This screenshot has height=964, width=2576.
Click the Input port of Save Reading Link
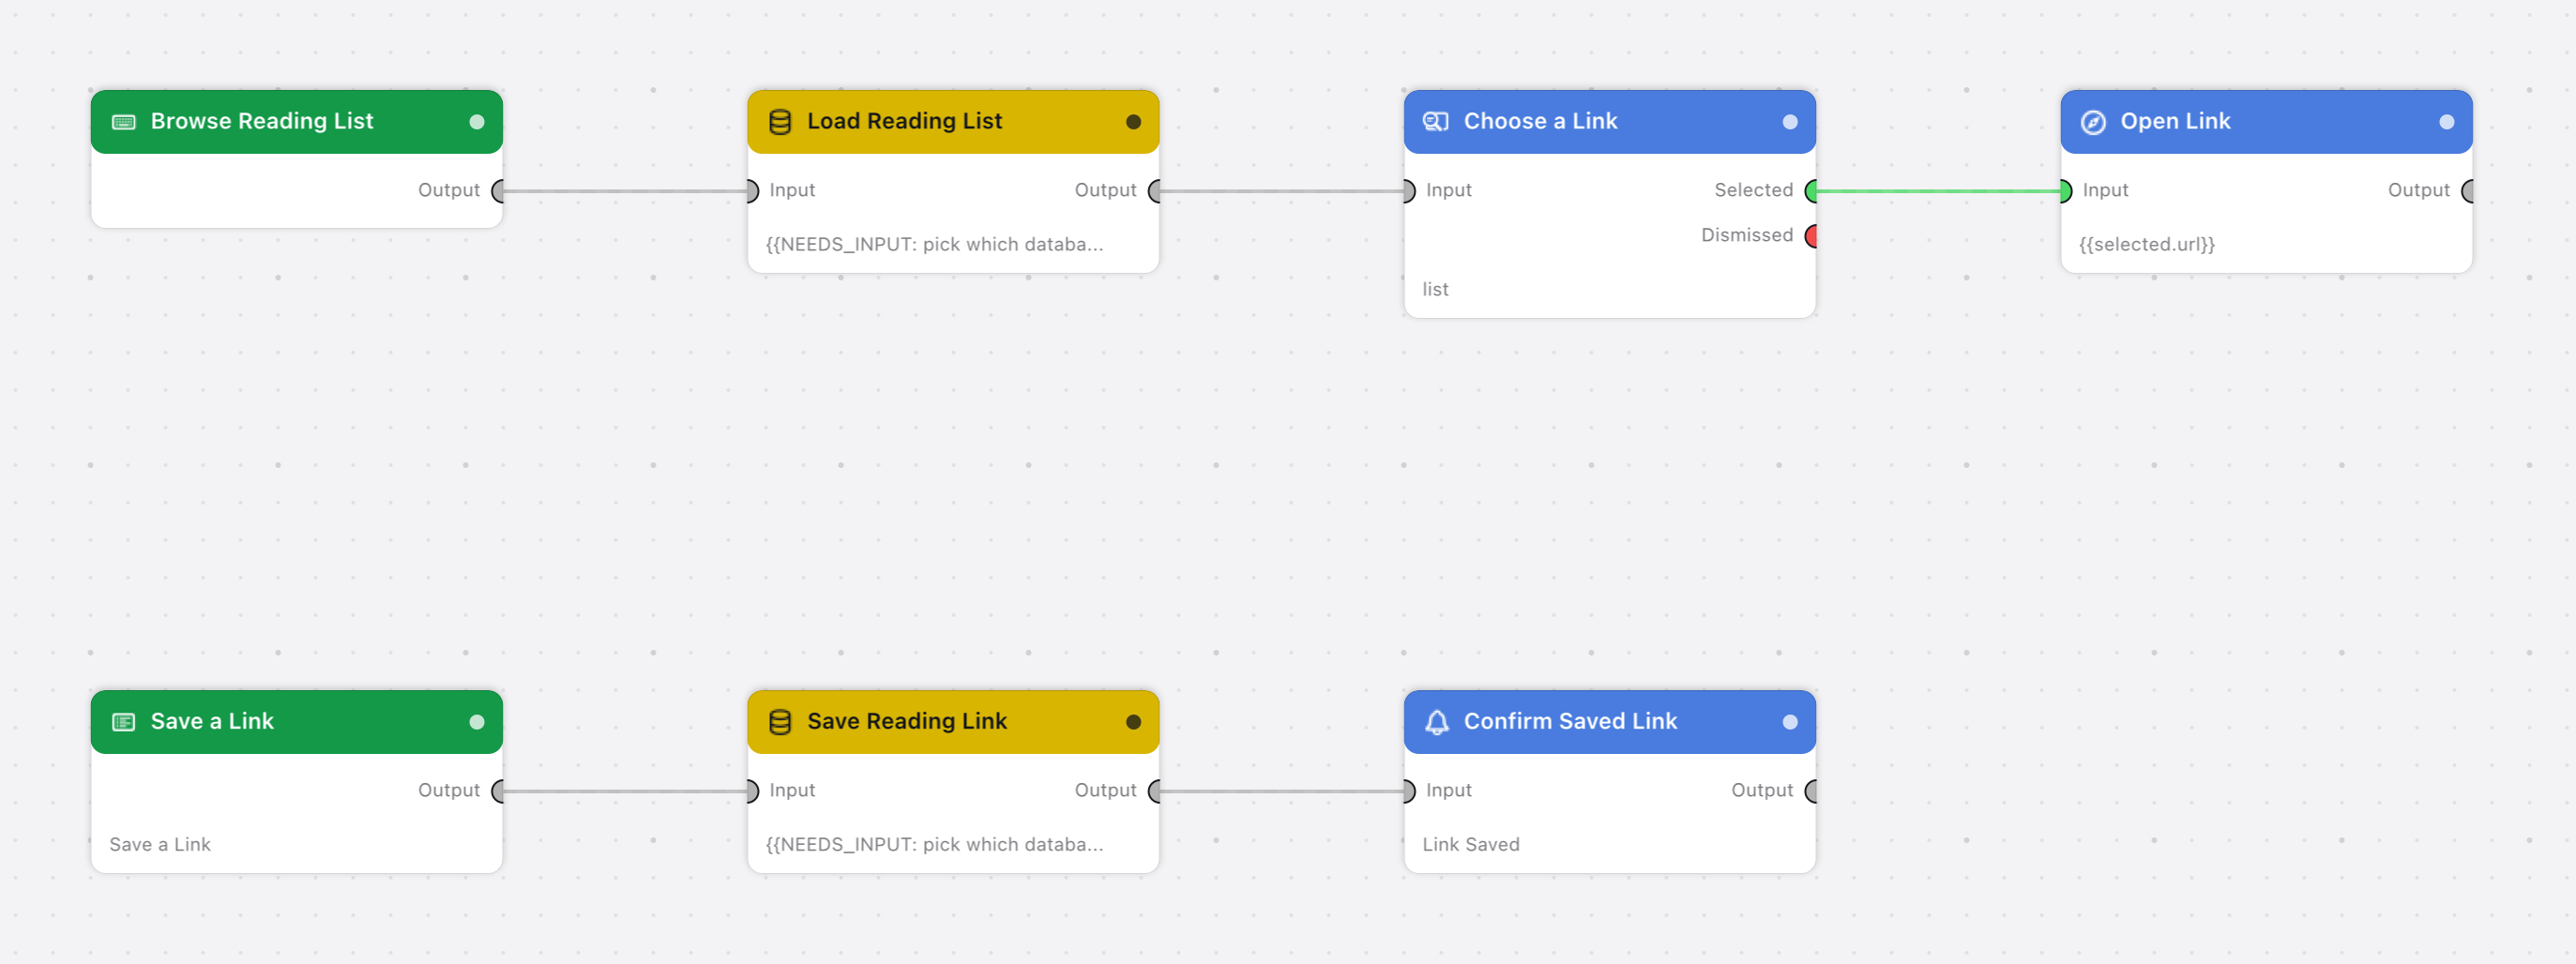pyautogui.click(x=752, y=791)
